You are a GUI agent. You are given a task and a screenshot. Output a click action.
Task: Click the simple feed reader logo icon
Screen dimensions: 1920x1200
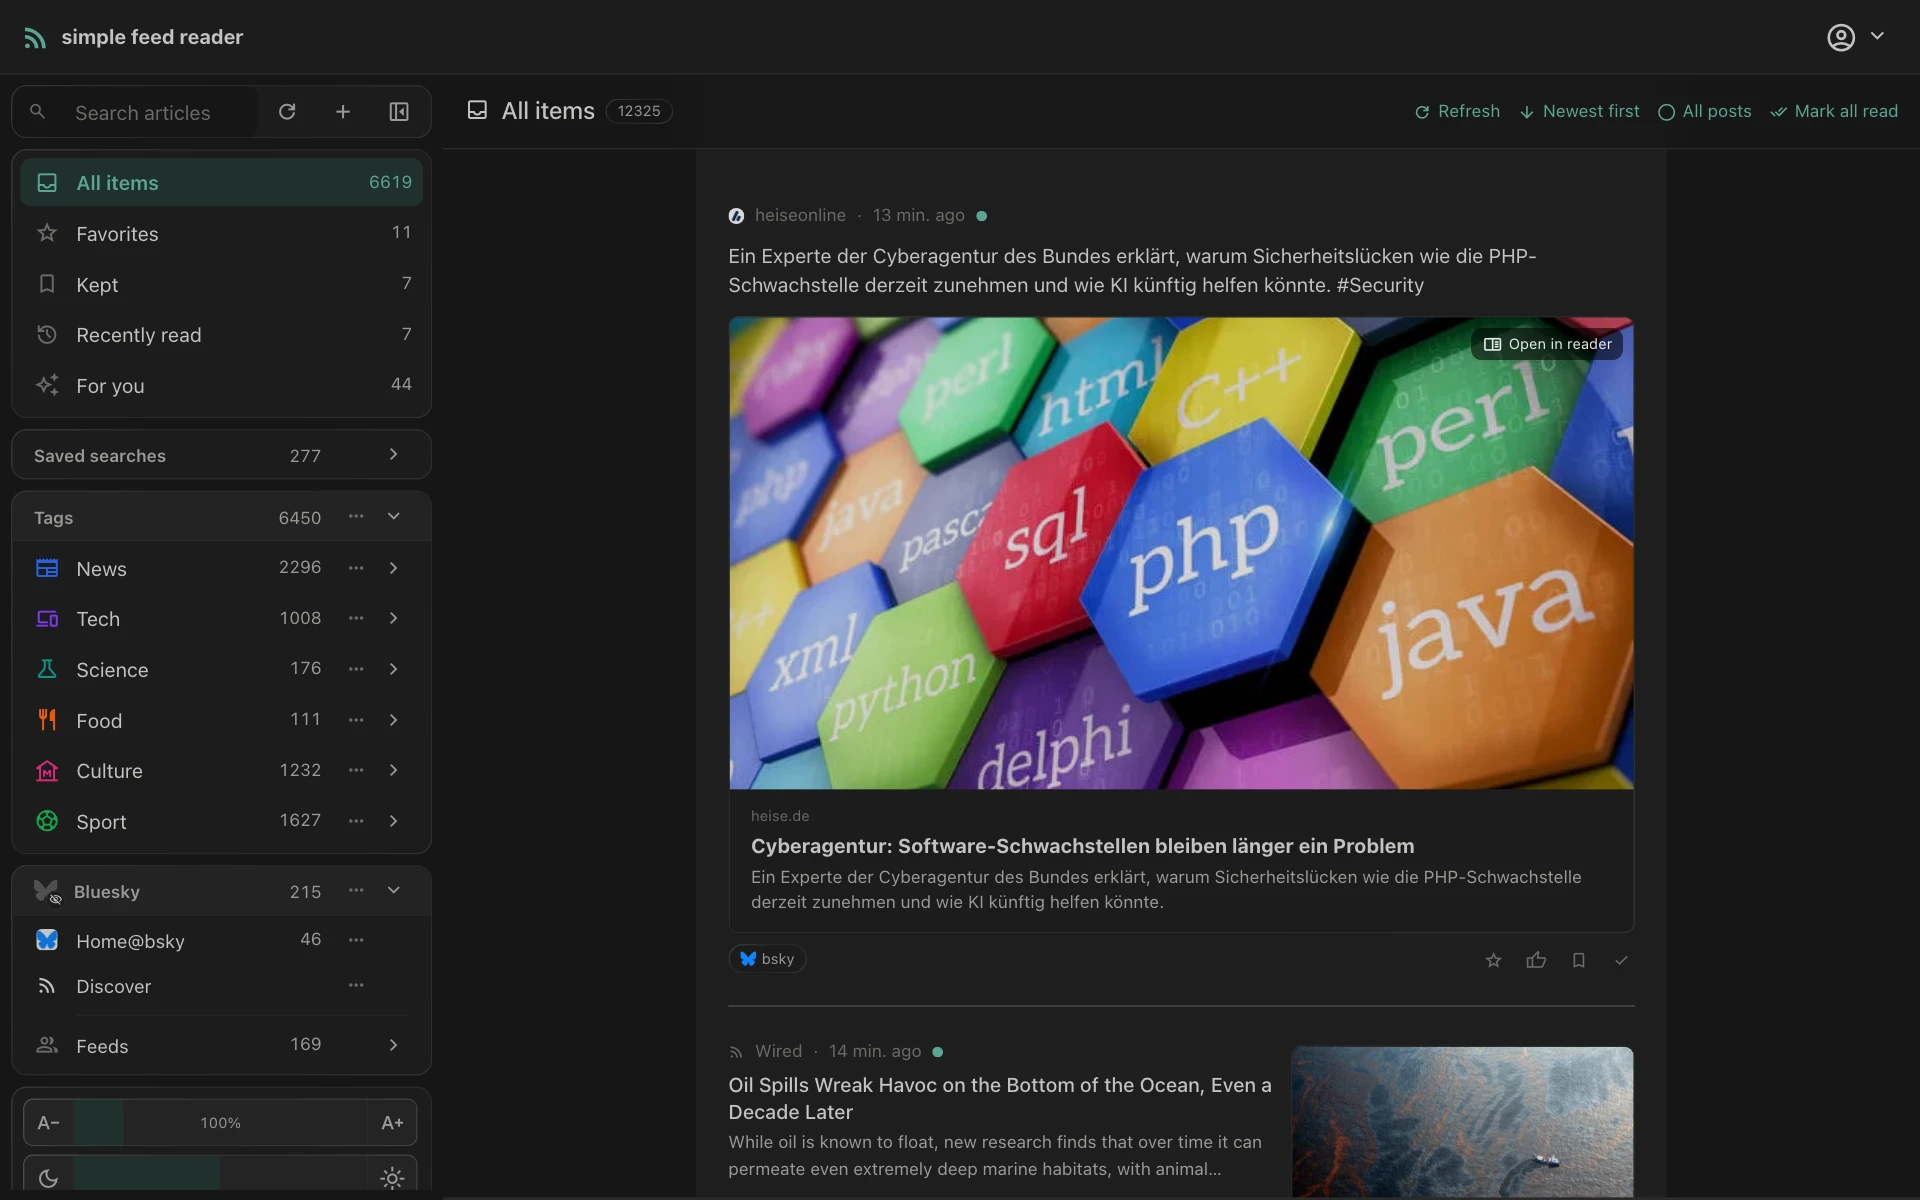point(35,38)
